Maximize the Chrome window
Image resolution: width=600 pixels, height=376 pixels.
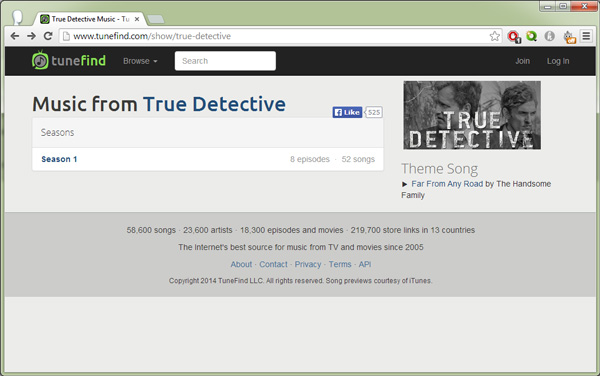pyautogui.click(x=563, y=6)
